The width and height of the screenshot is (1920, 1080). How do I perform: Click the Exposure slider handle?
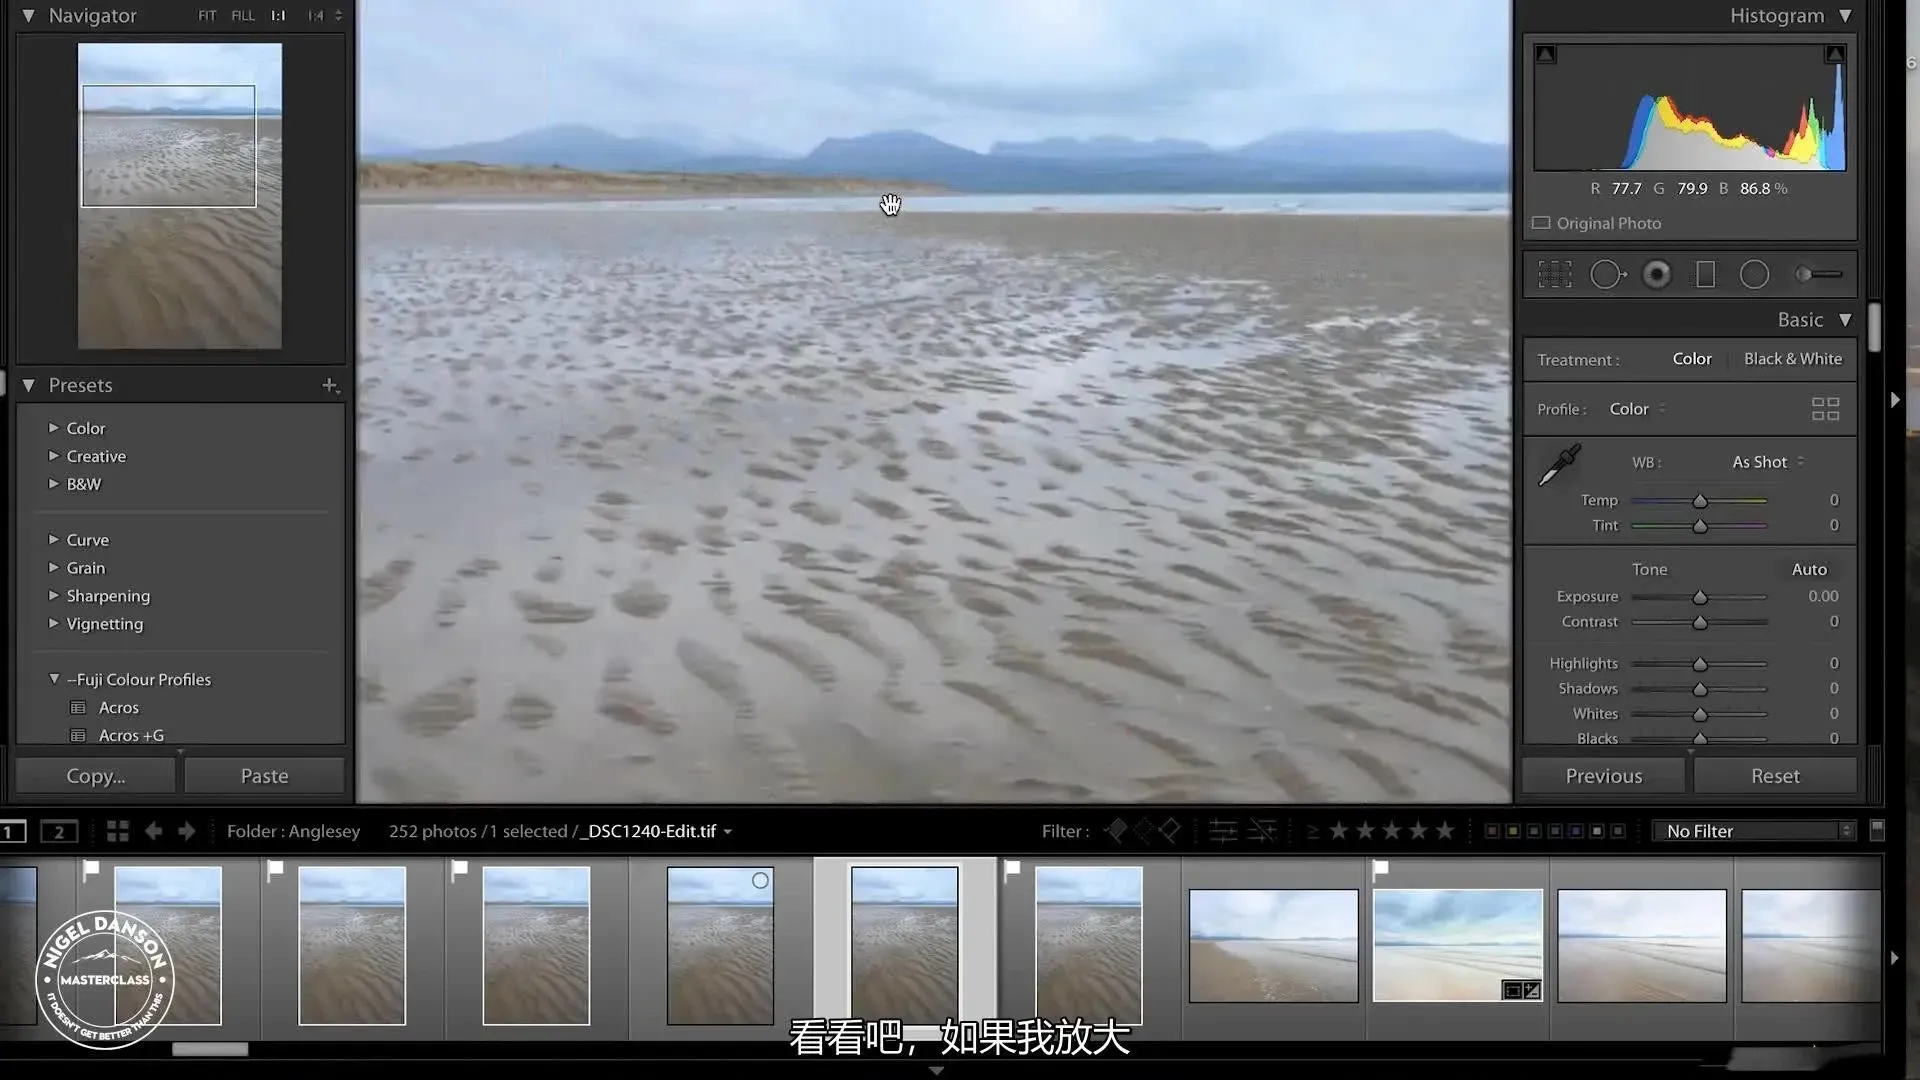coord(1700,597)
